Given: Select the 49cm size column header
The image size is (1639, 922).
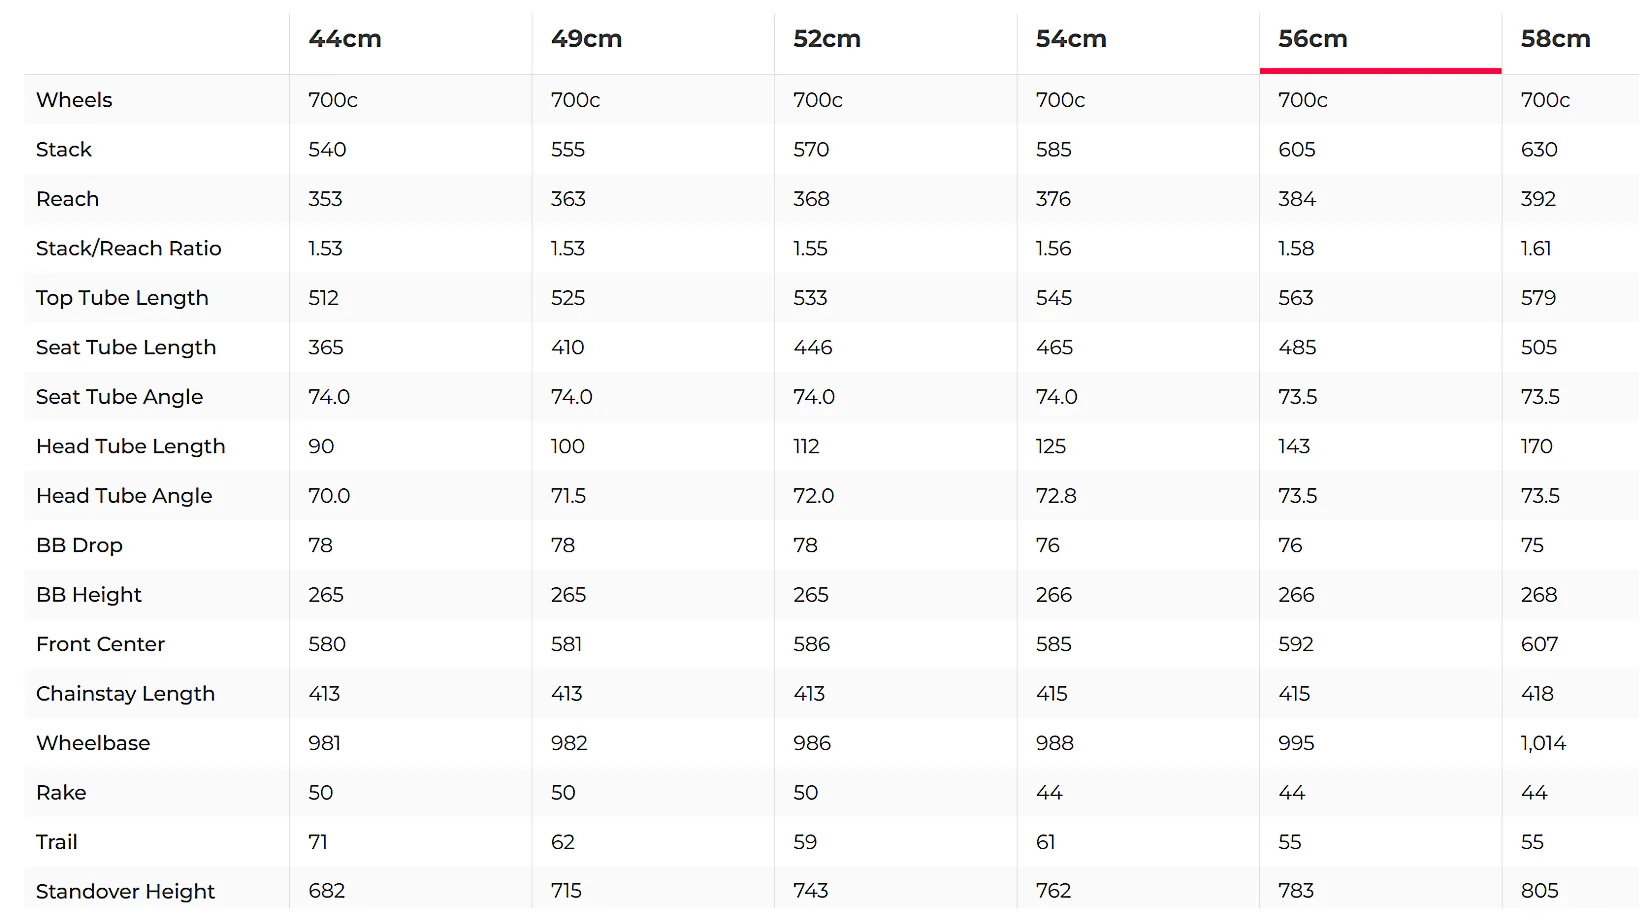Looking at the screenshot, I should pyautogui.click(x=586, y=39).
